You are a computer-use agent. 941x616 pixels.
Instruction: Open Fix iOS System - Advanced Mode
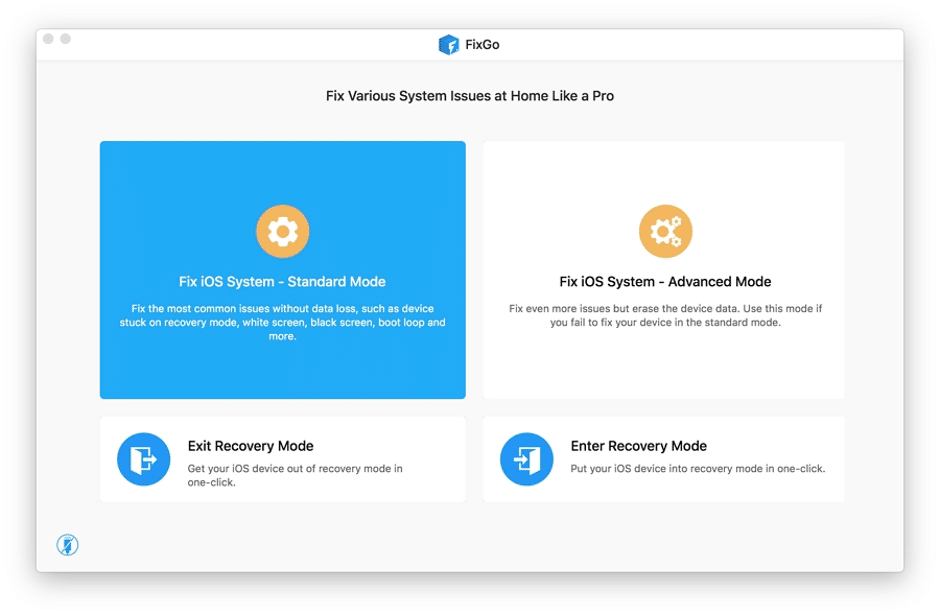pos(665,270)
